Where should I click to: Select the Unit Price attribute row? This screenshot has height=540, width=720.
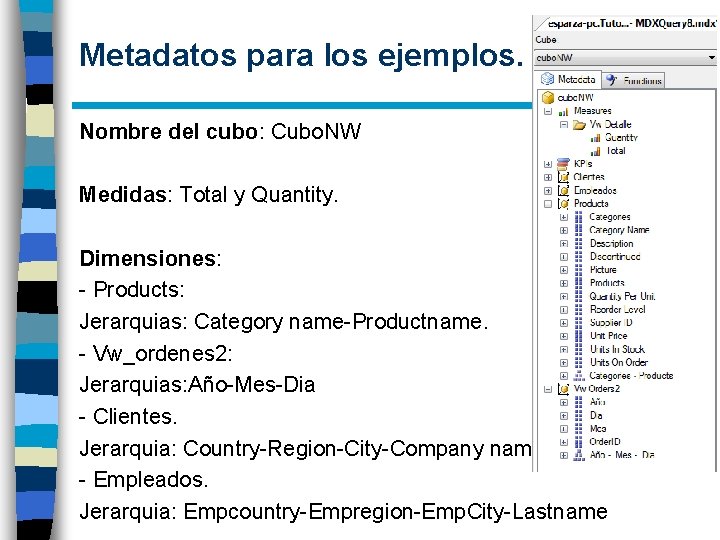(x=608, y=336)
